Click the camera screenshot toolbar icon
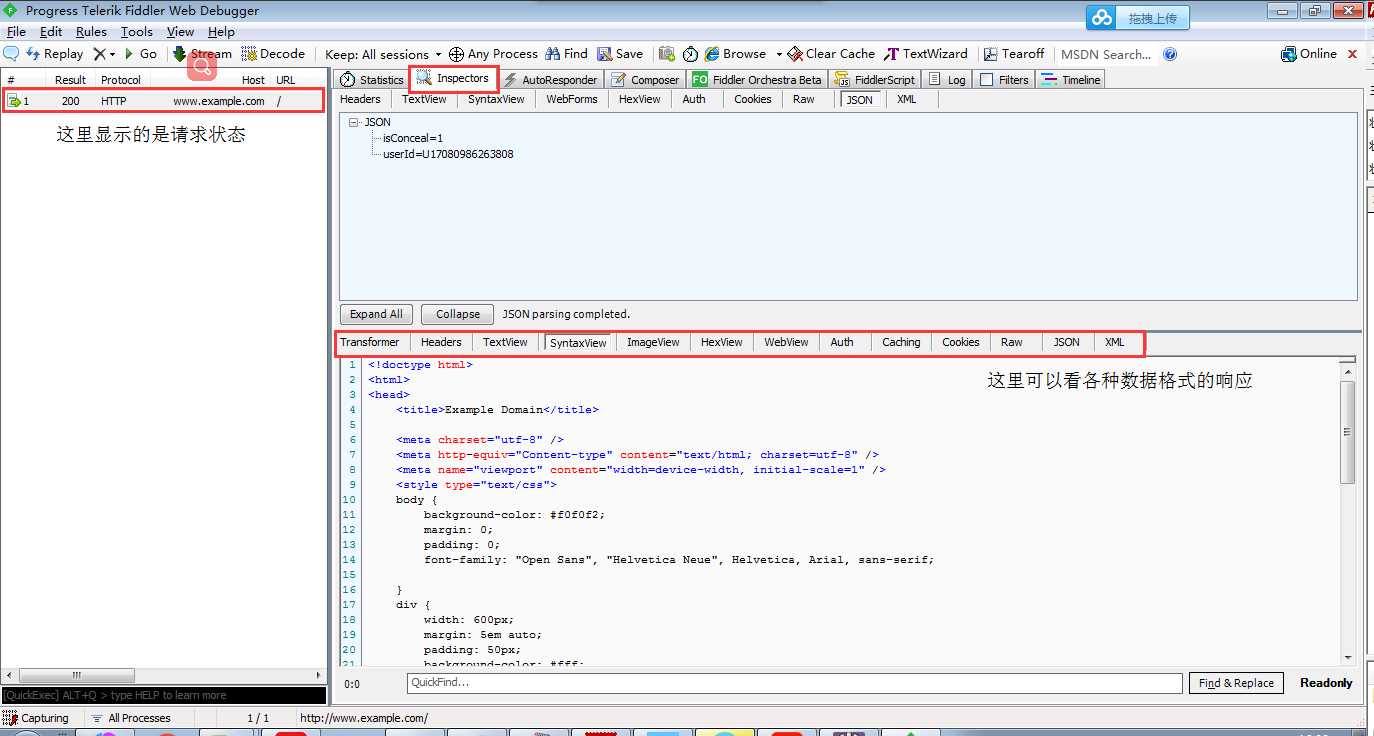This screenshot has width=1374, height=736. [666, 54]
